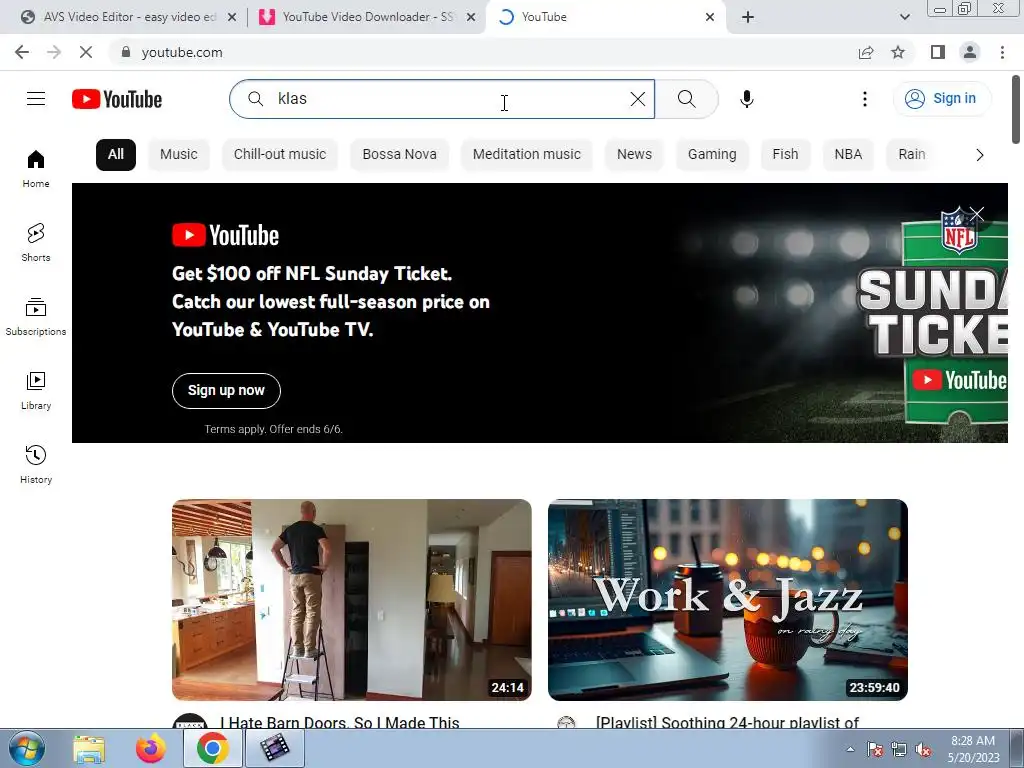Click the Sign in button
The height and width of the screenshot is (768, 1024).
(942, 99)
